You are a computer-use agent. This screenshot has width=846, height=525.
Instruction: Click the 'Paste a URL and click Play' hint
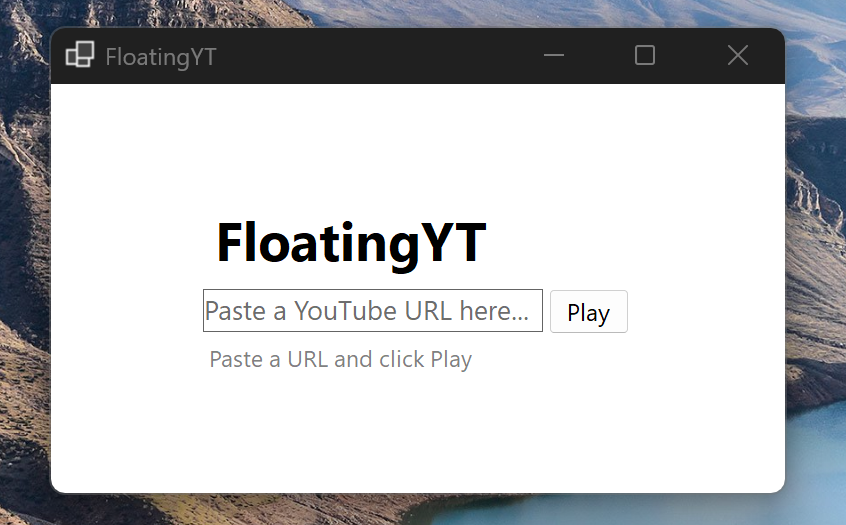click(340, 359)
